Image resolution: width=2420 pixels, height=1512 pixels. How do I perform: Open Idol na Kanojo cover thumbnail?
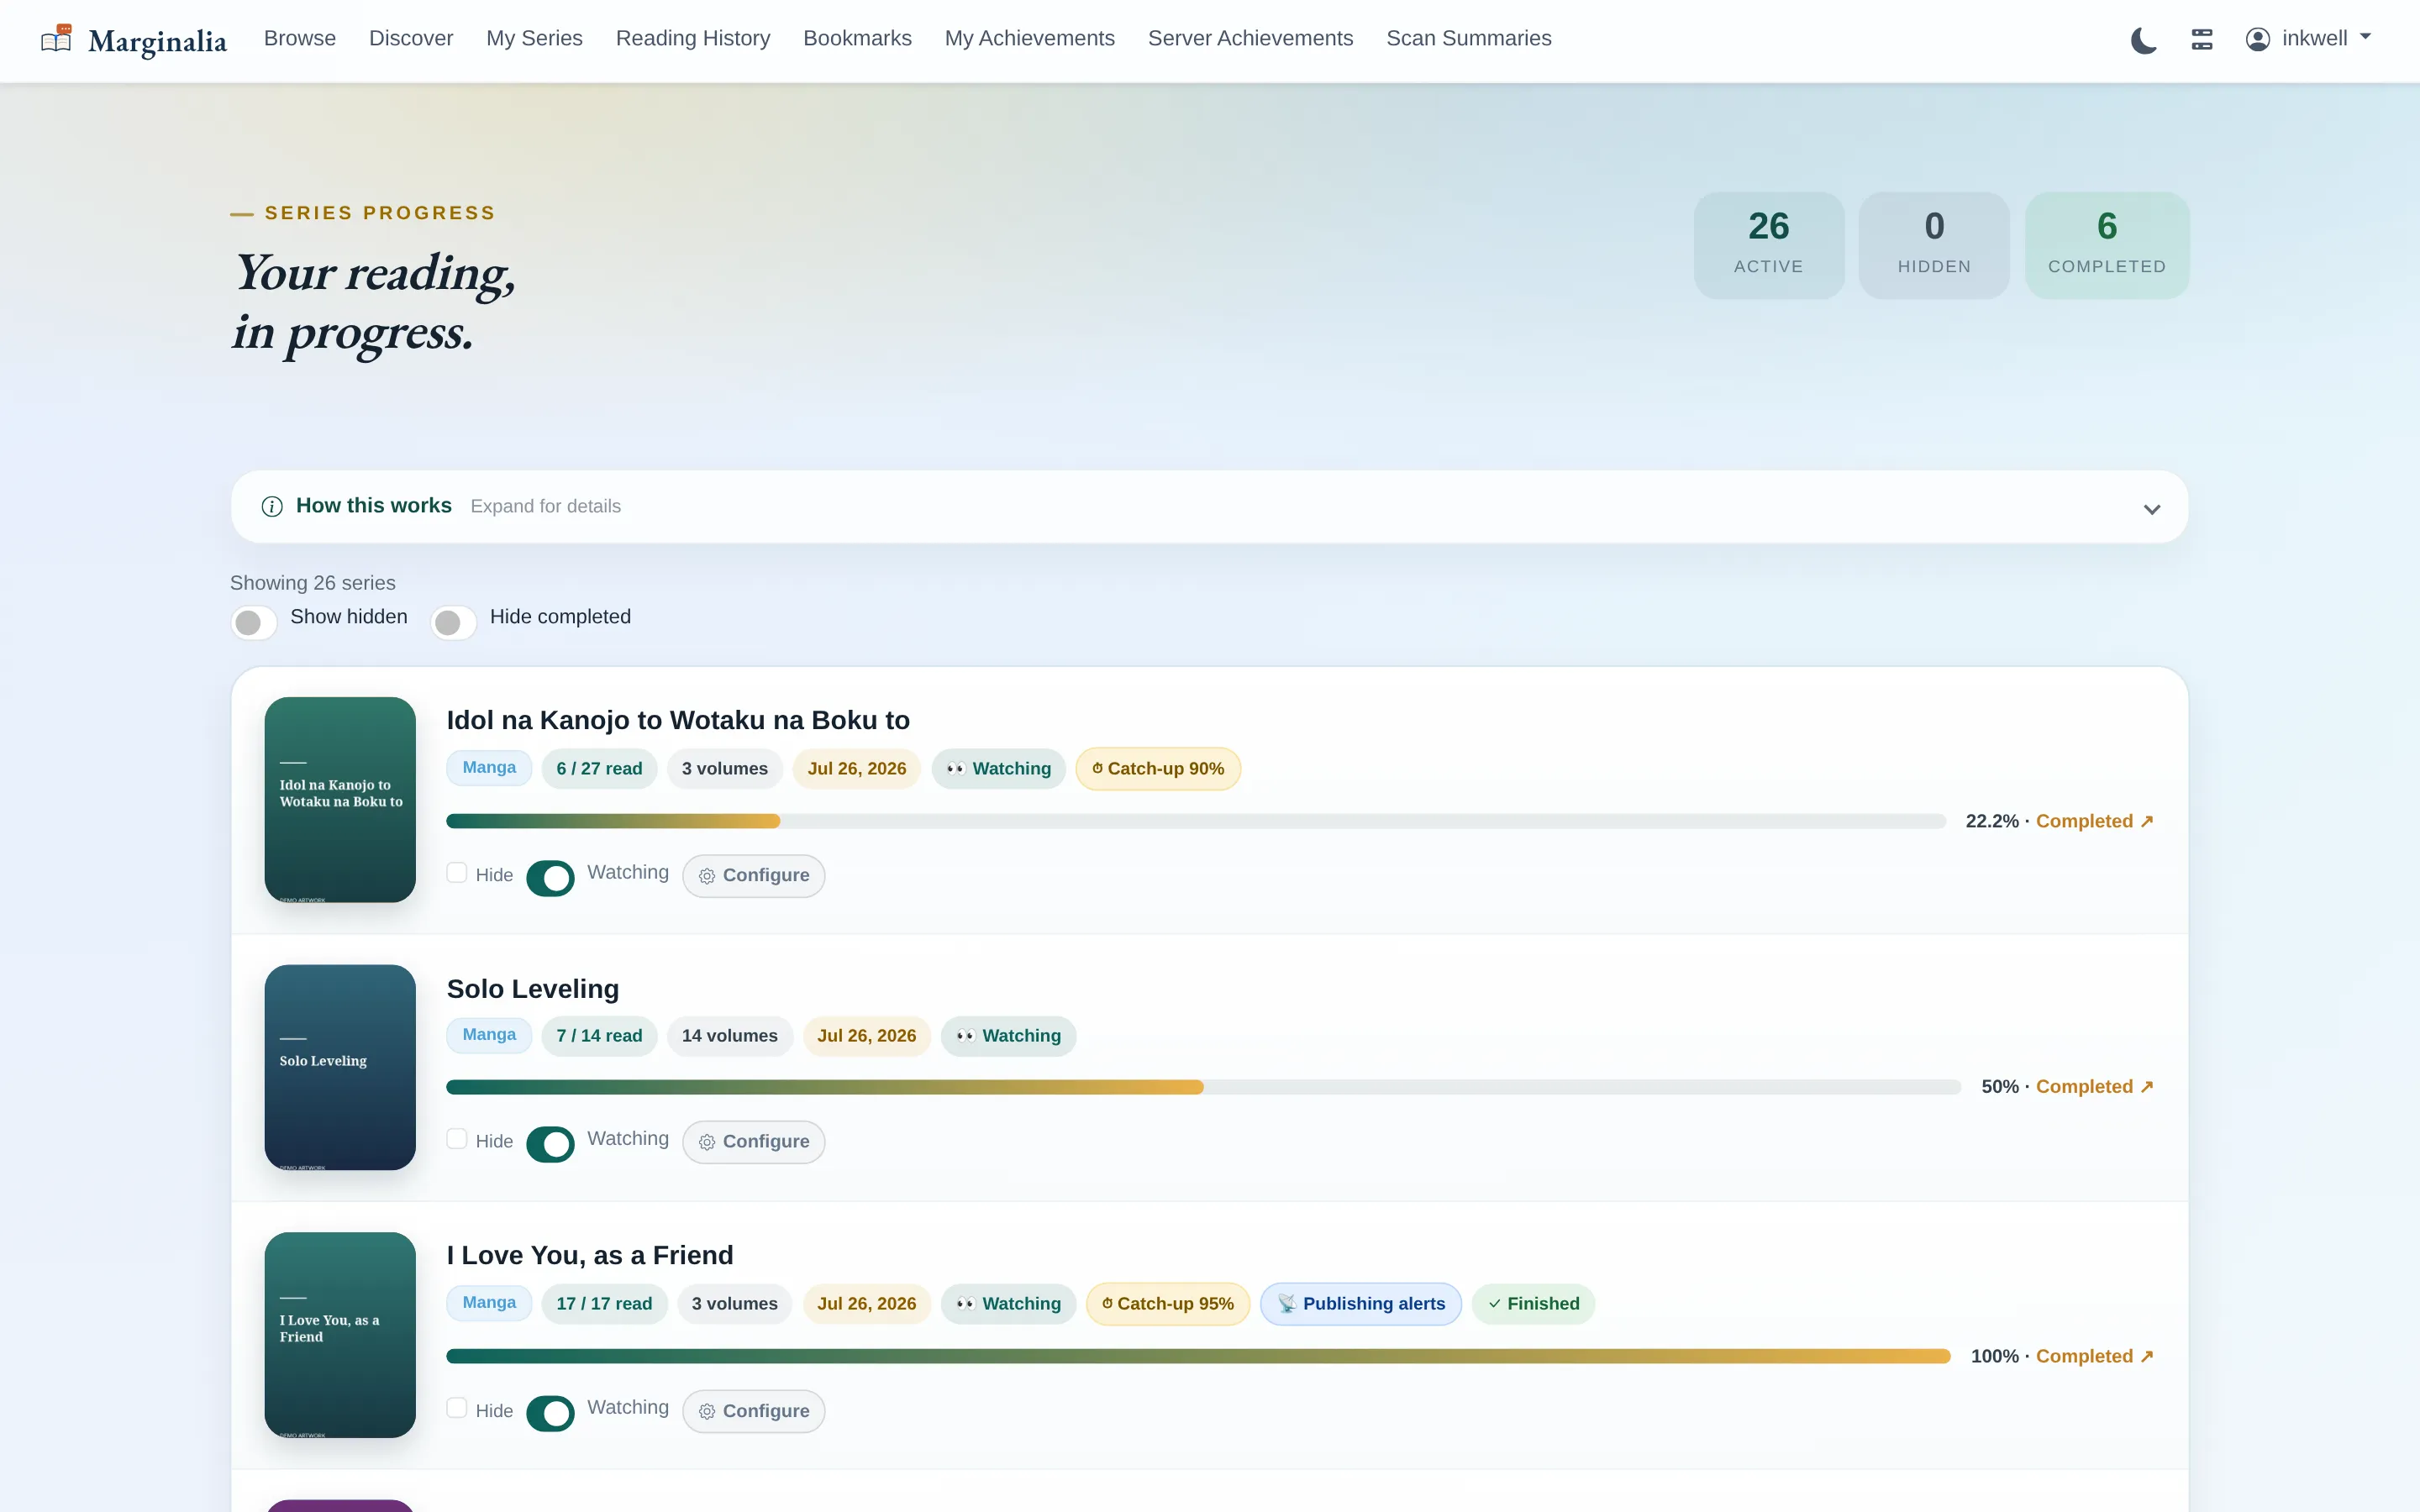click(x=340, y=800)
